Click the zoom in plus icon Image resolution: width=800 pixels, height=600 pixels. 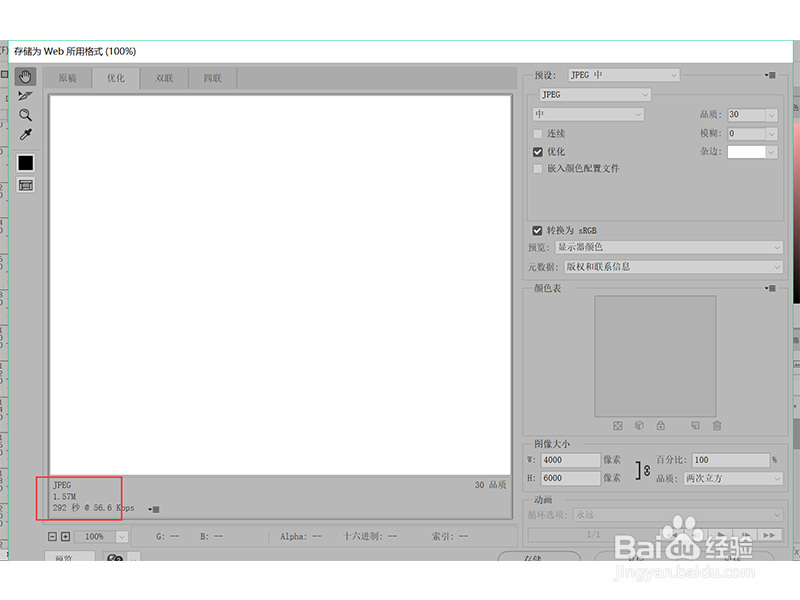(x=65, y=537)
